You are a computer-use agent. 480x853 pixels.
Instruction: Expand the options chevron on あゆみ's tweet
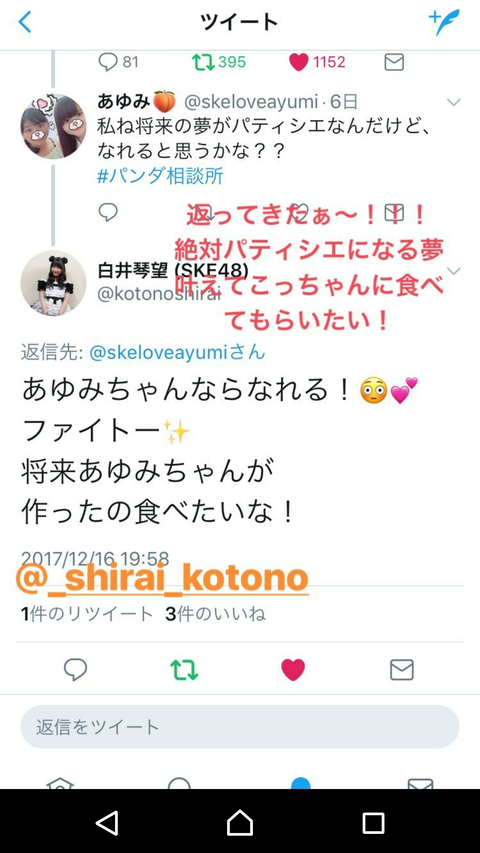click(453, 102)
